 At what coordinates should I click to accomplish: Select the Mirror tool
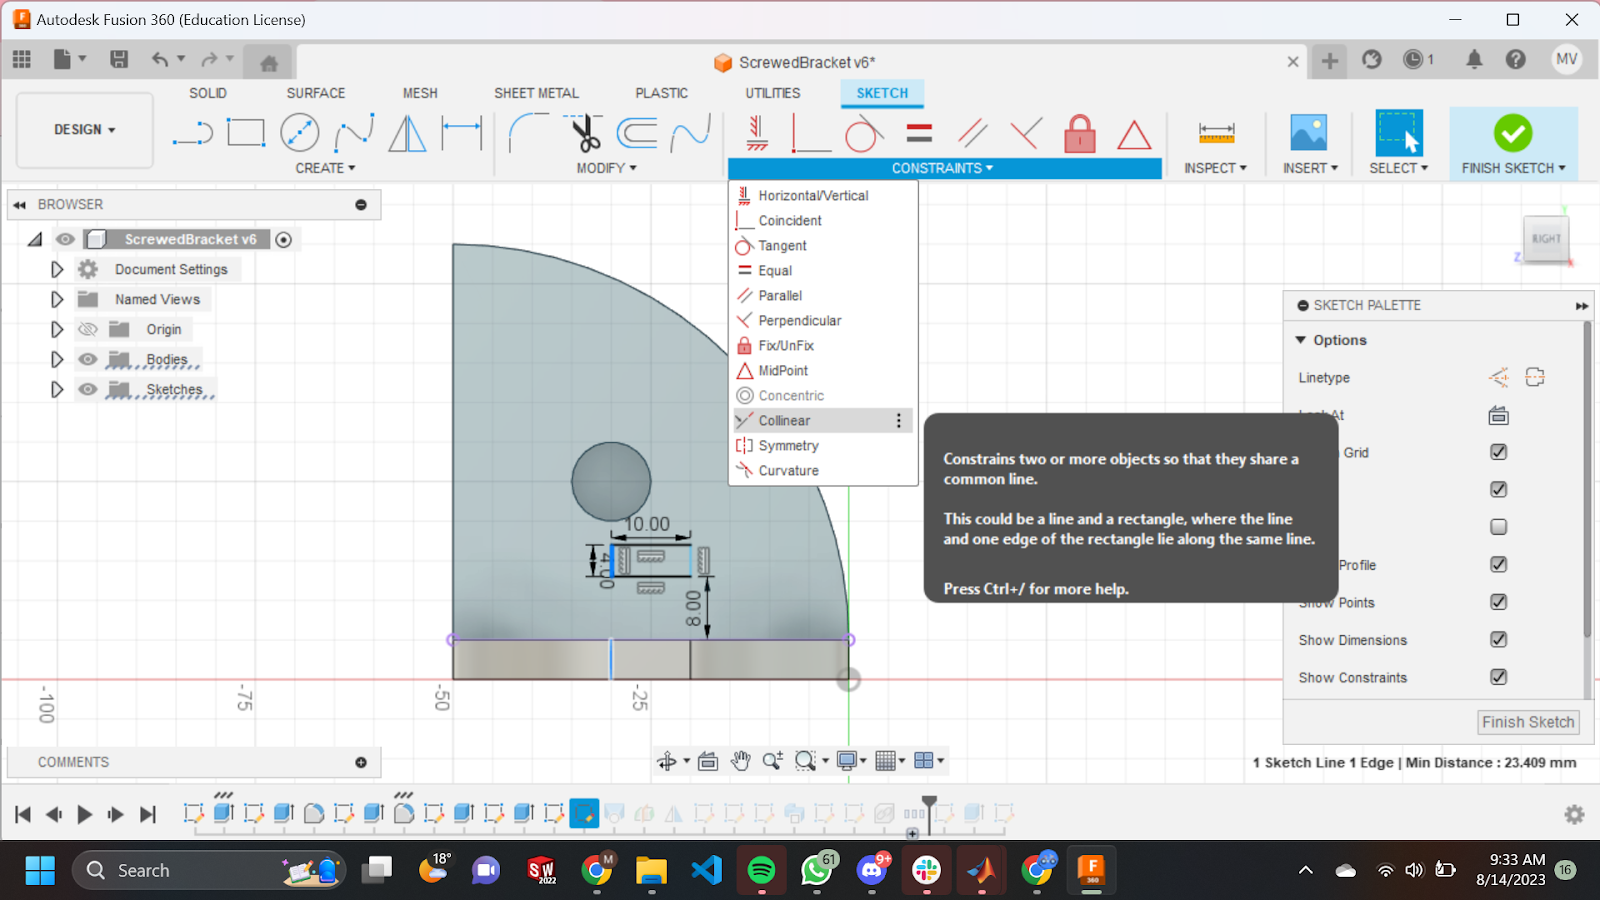pos(407,133)
